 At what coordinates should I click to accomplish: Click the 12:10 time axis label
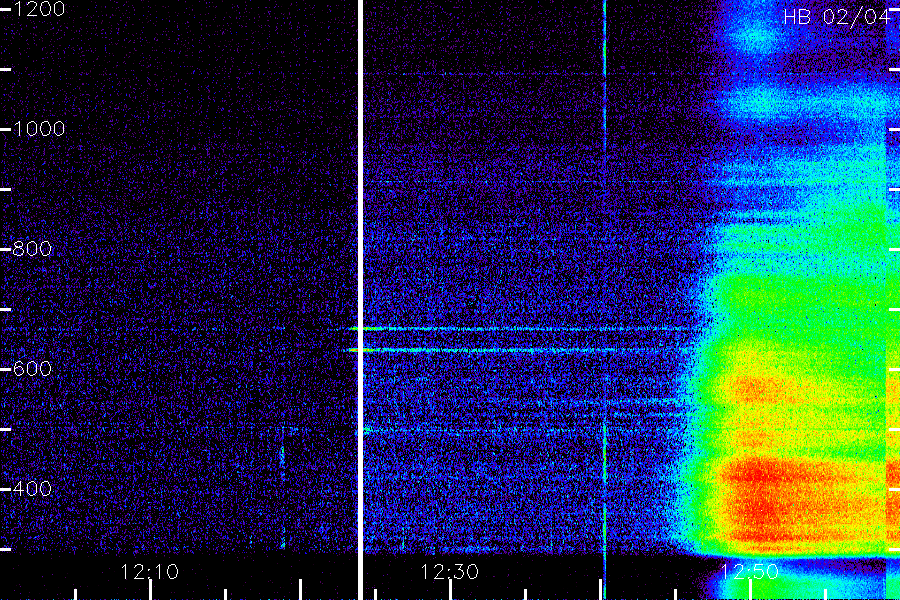150,572
